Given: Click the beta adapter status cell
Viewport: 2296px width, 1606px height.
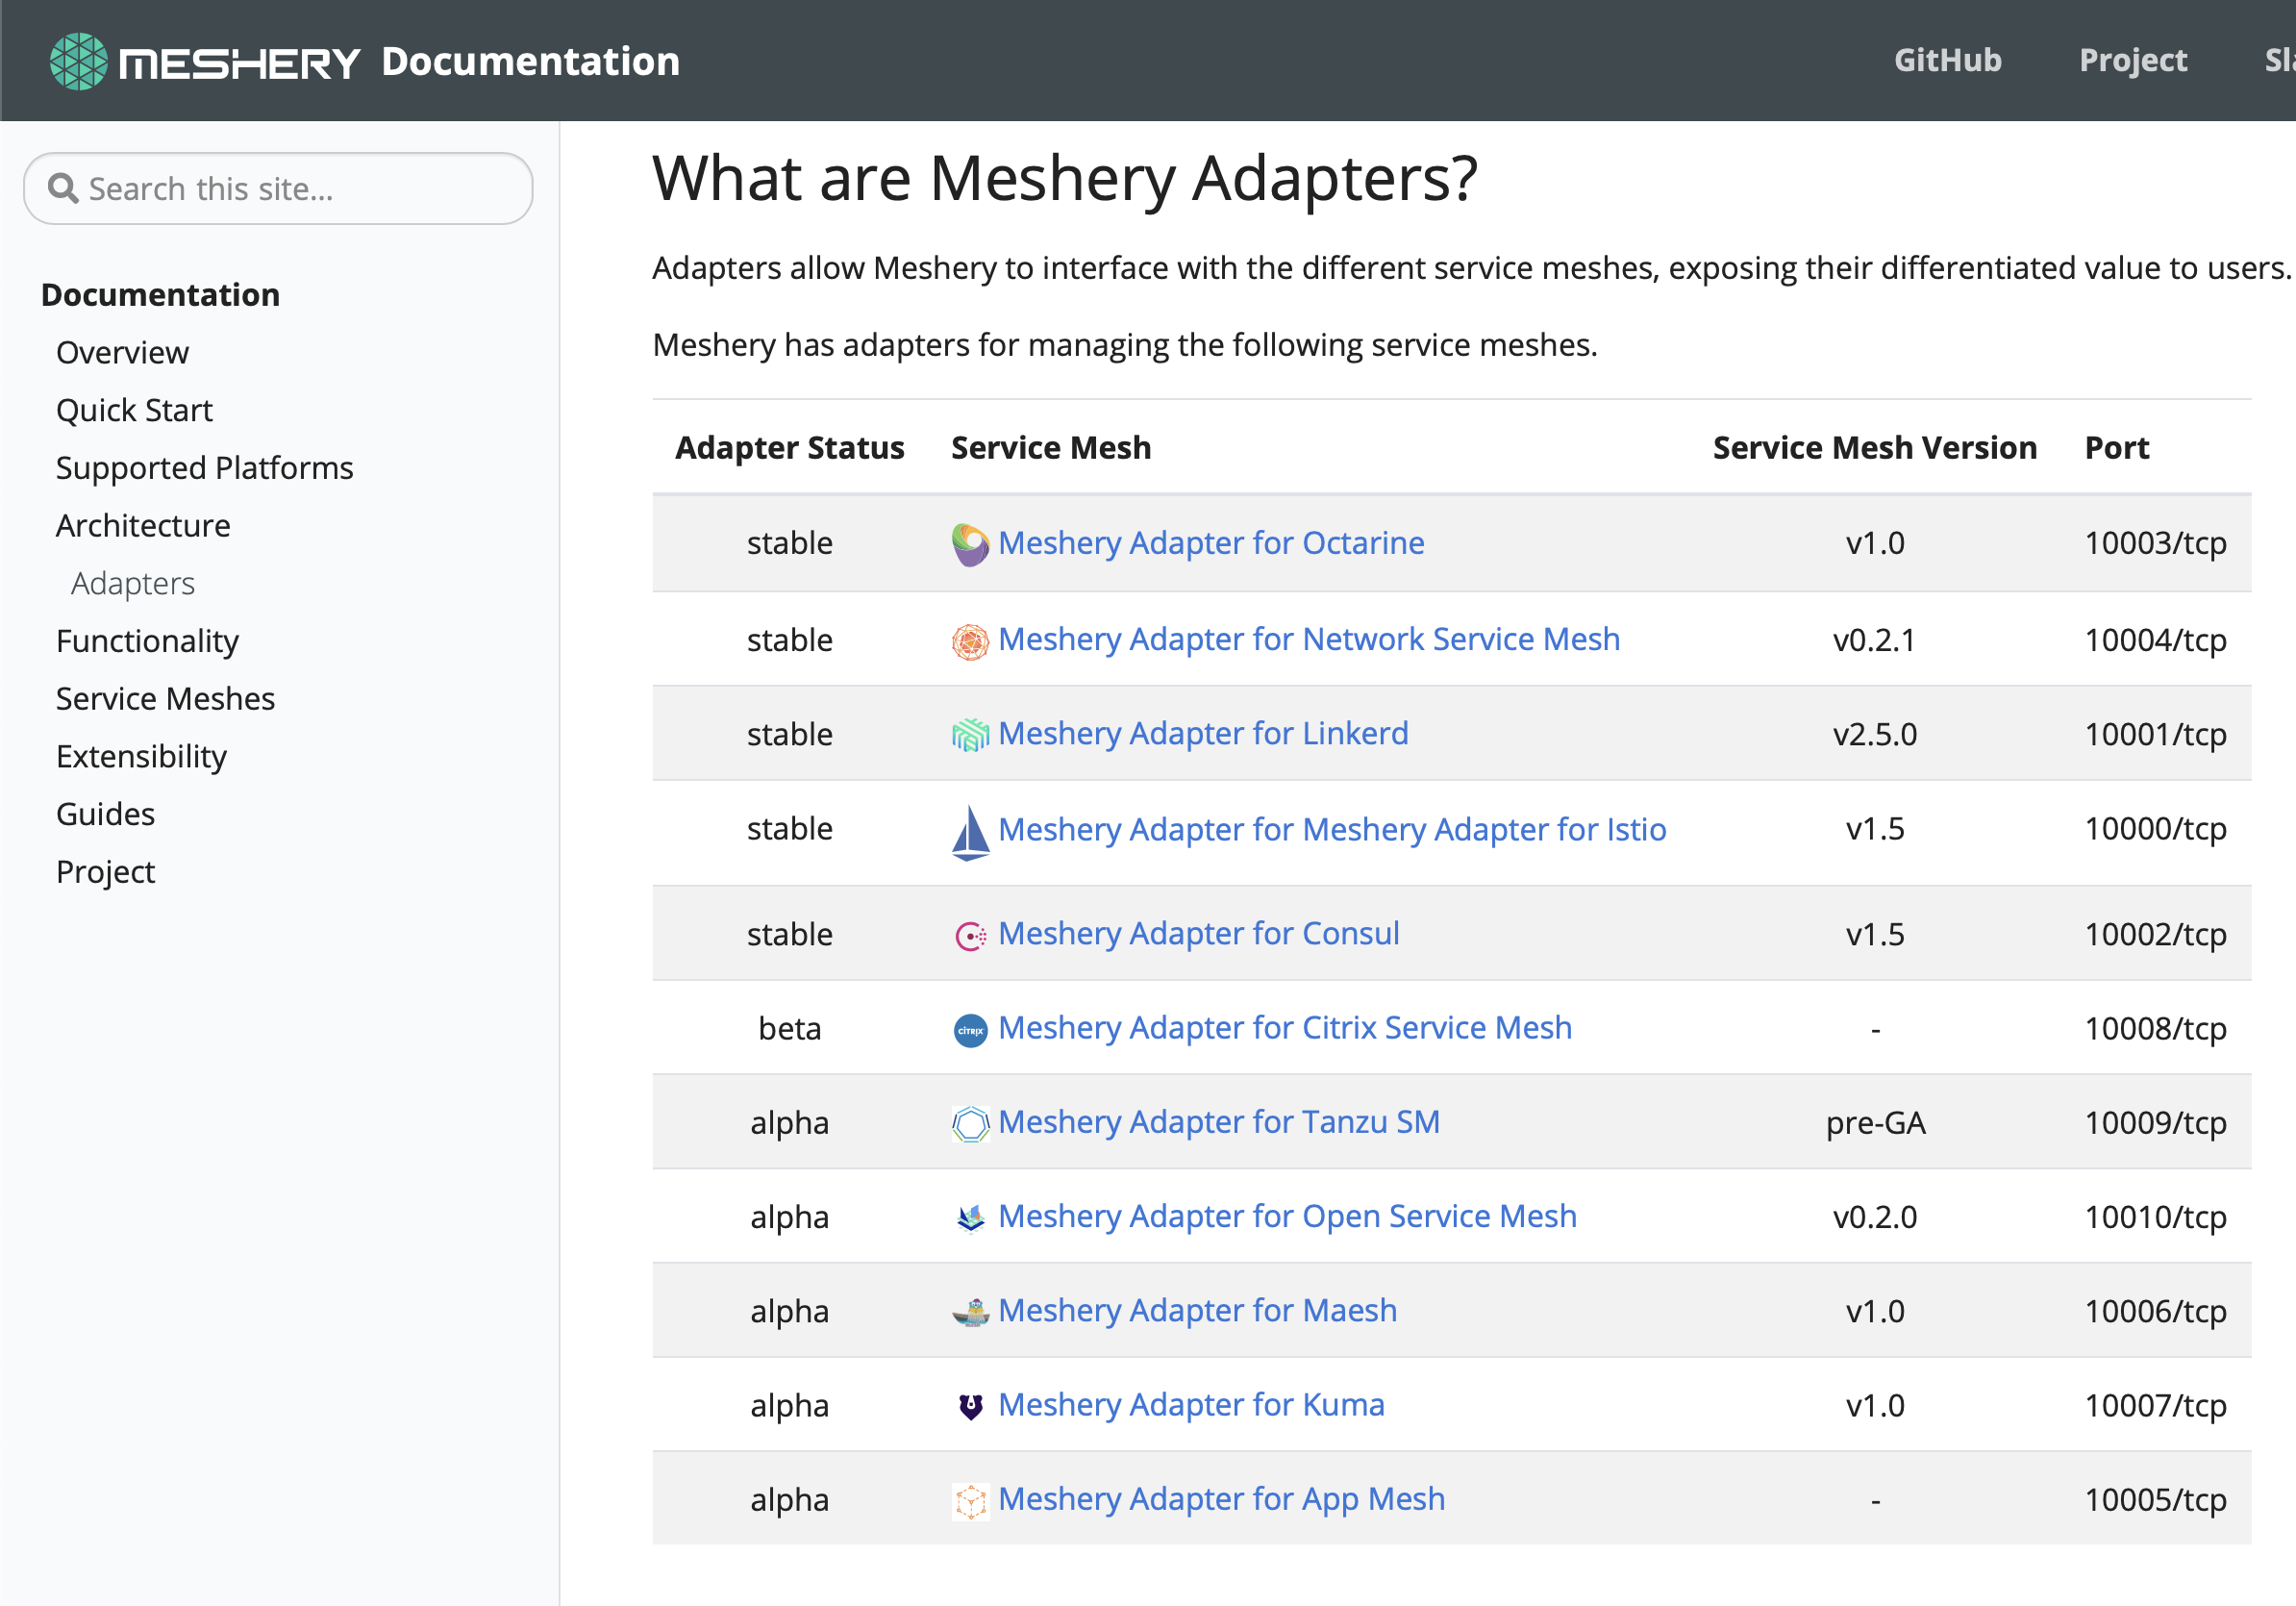Looking at the screenshot, I should [x=789, y=1029].
